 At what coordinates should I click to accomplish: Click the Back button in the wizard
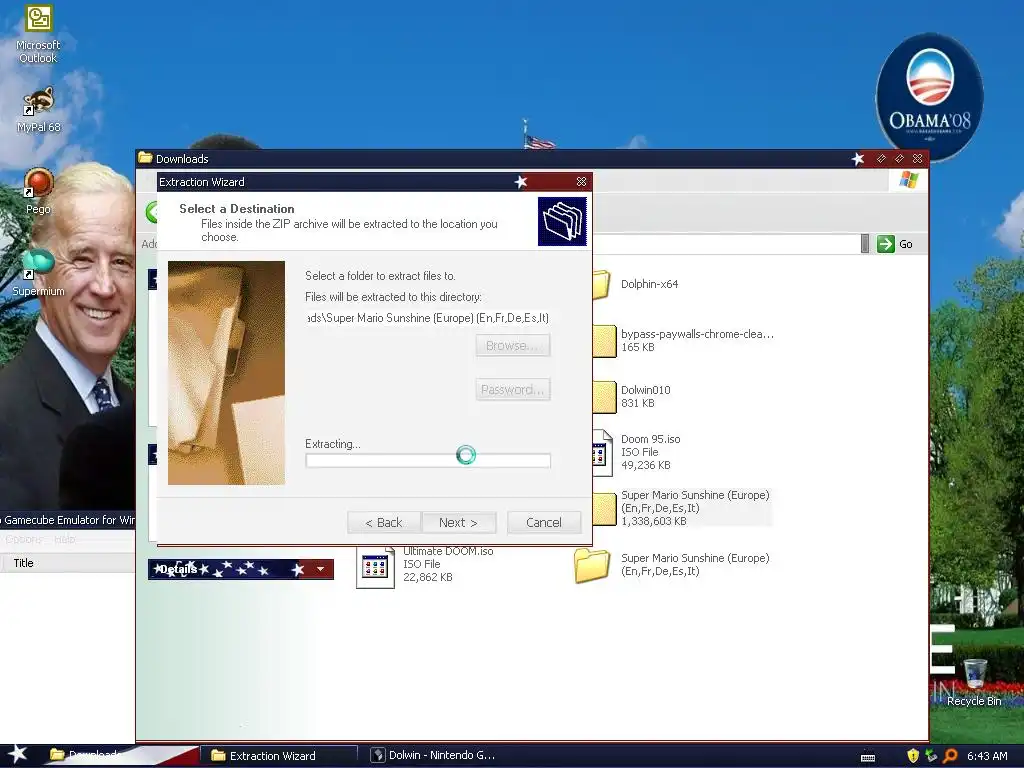tap(384, 522)
